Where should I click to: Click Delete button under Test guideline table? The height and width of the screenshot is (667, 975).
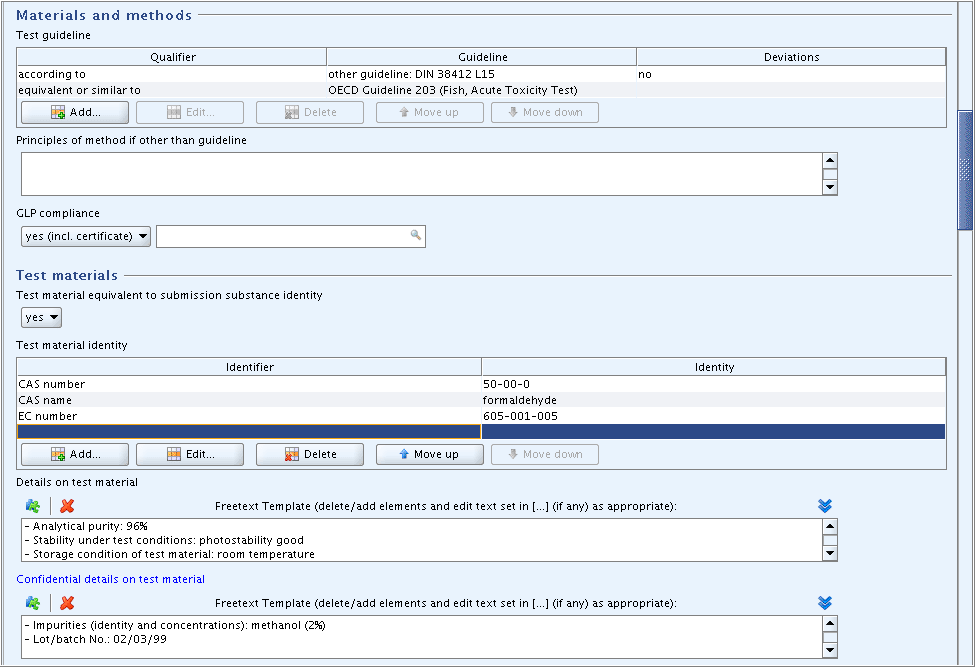click(x=310, y=113)
